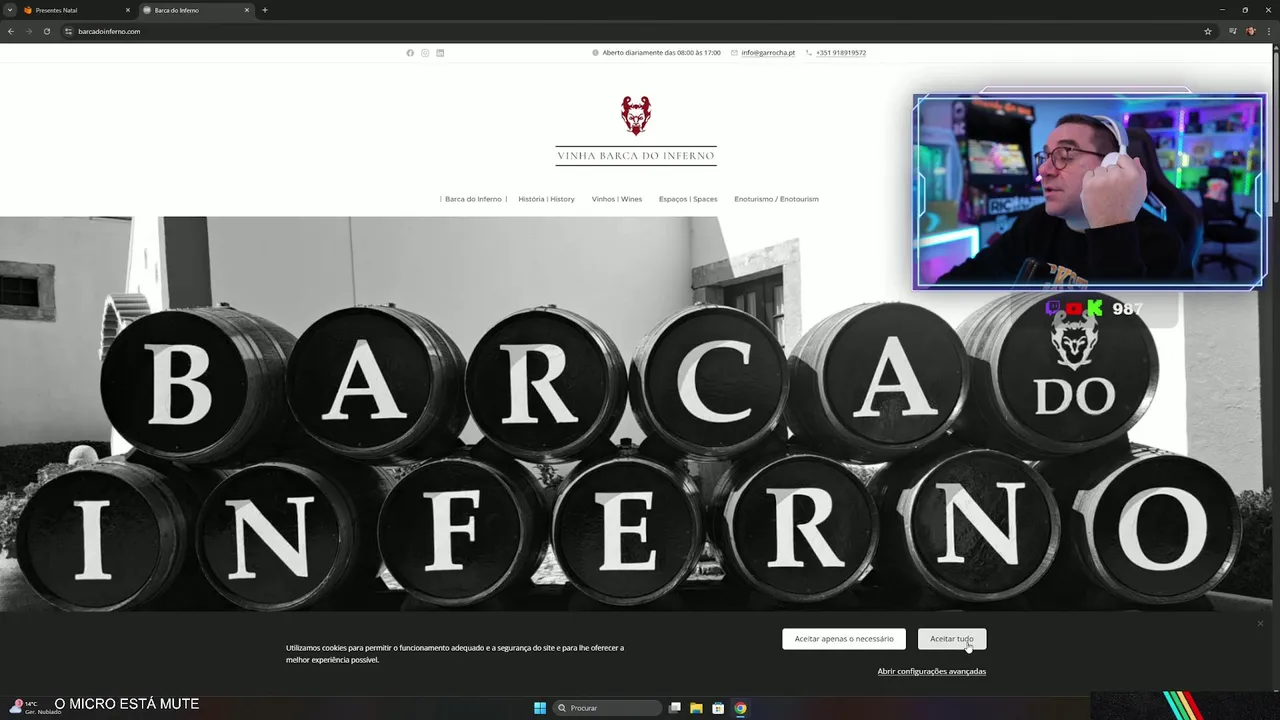
Task: Open the Enoturismo | Enotourism menu item
Action: pyautogui.click(x=776, y=199)
